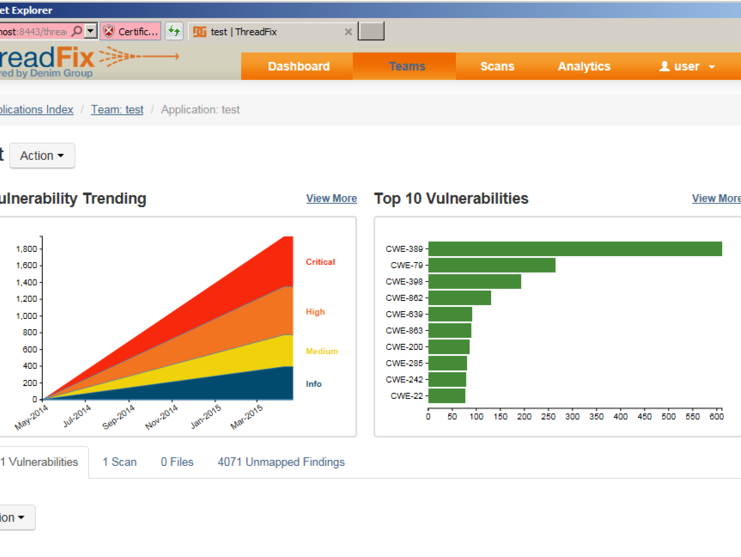Image resolution: width=741 pixels, height=557 pixels.
Task: Click View More for Vulnerability Trending
Action: (331, 199)
